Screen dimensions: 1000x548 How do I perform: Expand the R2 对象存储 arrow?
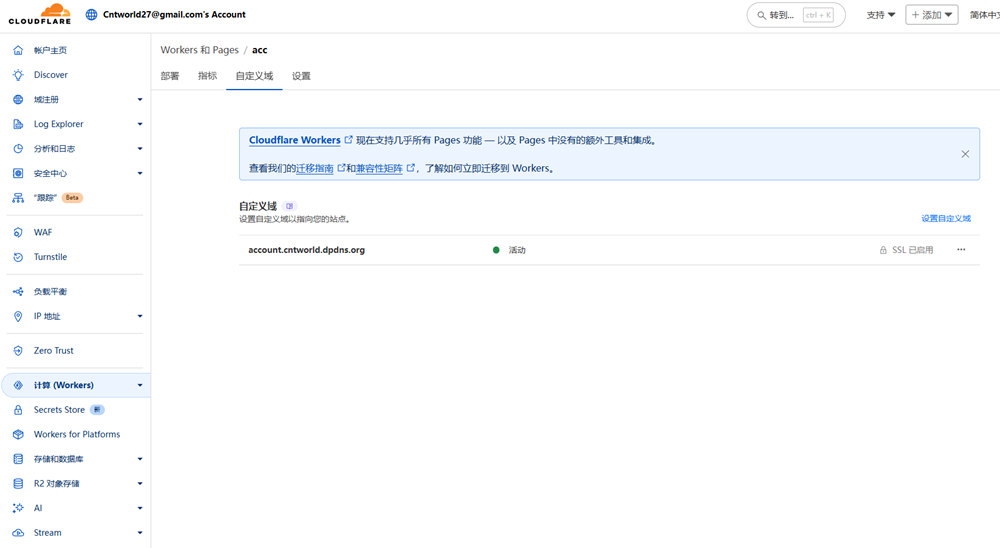pyautogui.click(x=140, y=484)
